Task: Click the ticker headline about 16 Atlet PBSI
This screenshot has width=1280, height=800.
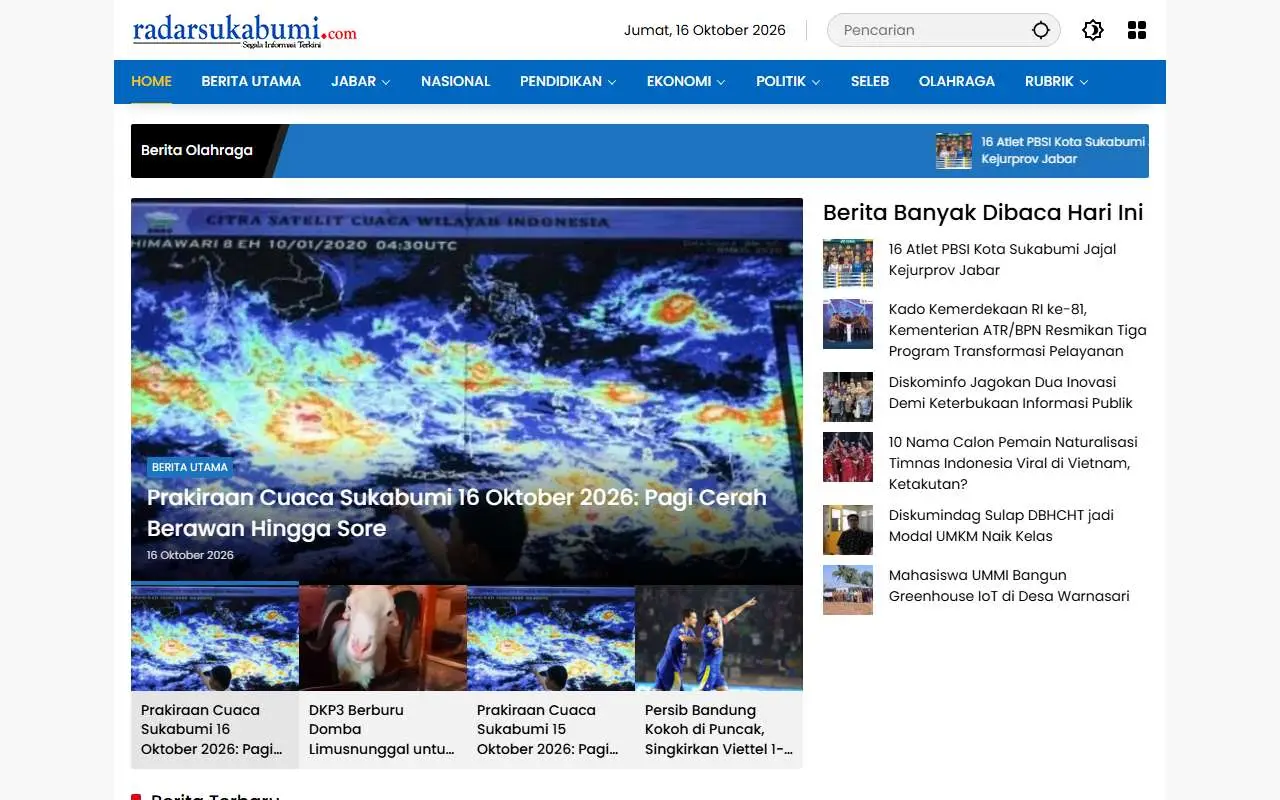Action: [x=1063, y=150]
